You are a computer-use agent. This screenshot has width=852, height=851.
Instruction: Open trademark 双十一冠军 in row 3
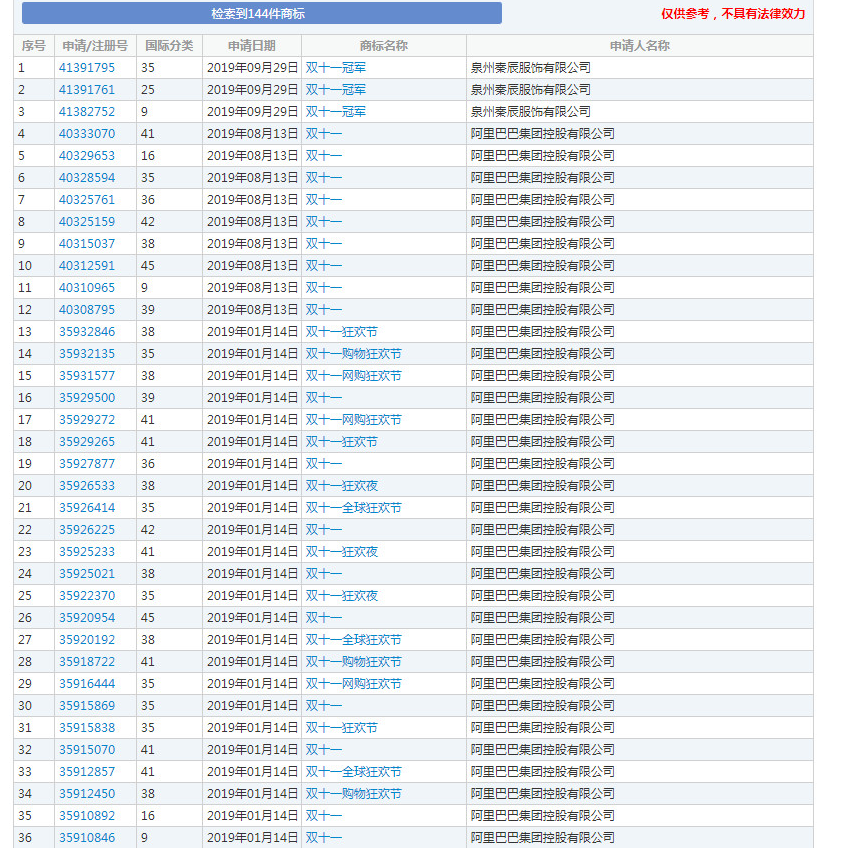click(x=336, y=112)
